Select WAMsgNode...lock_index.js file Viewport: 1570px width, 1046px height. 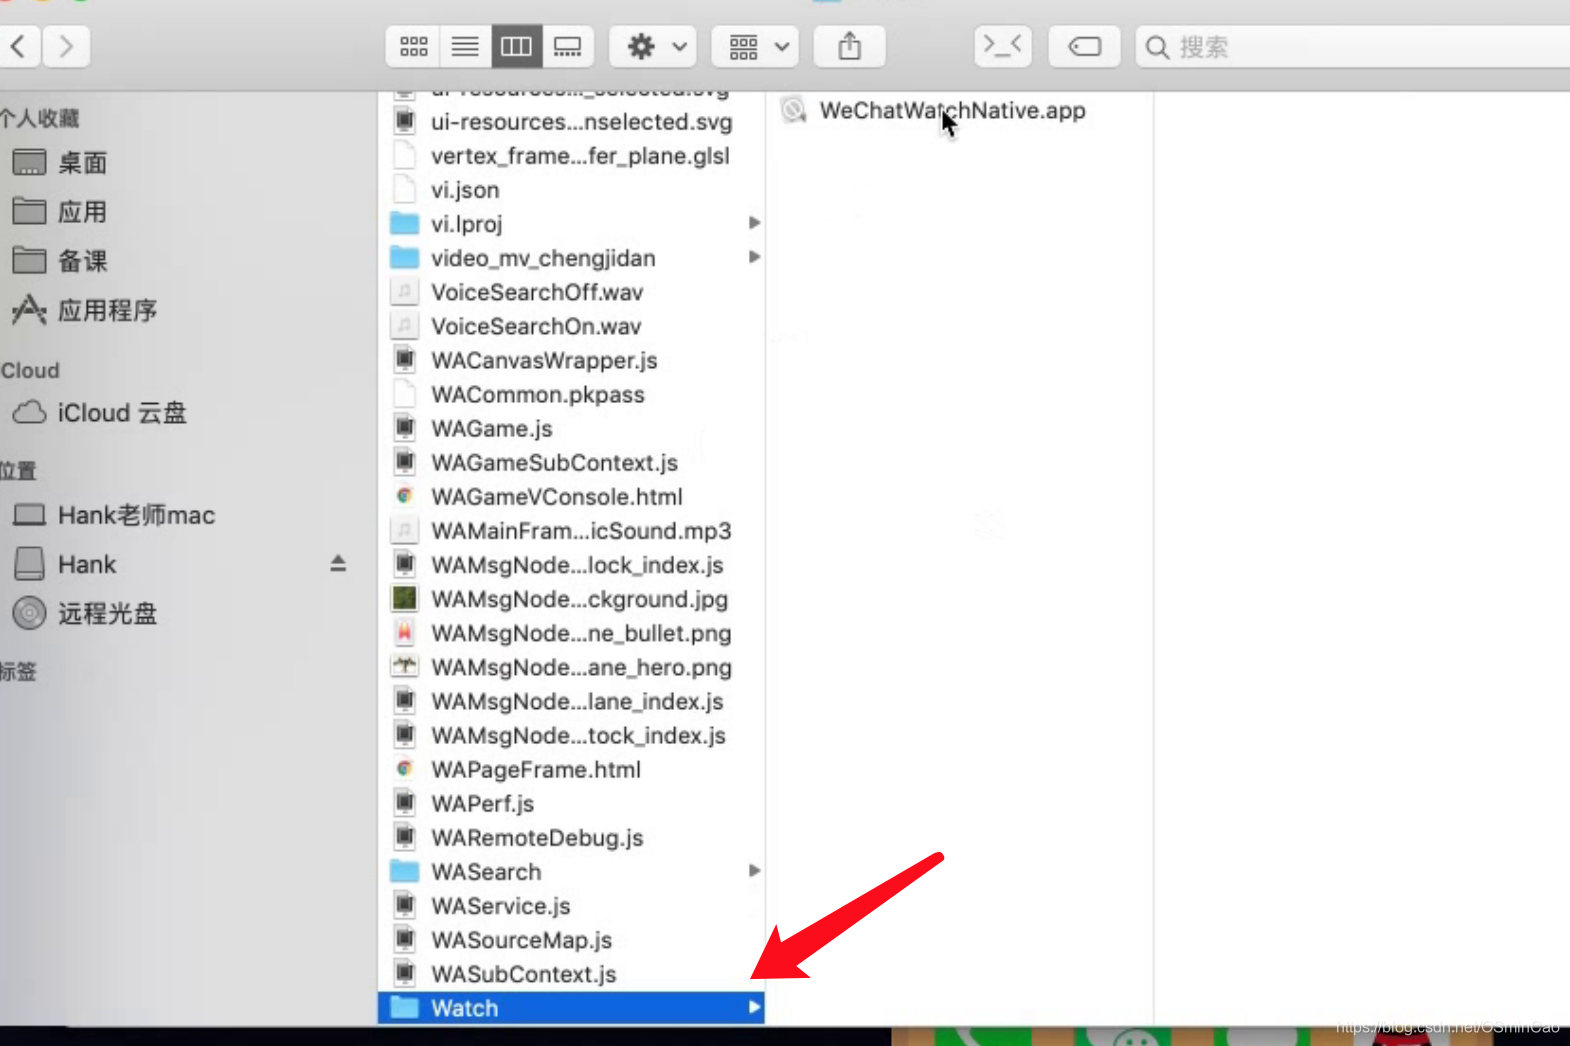[x=571, y=565]
